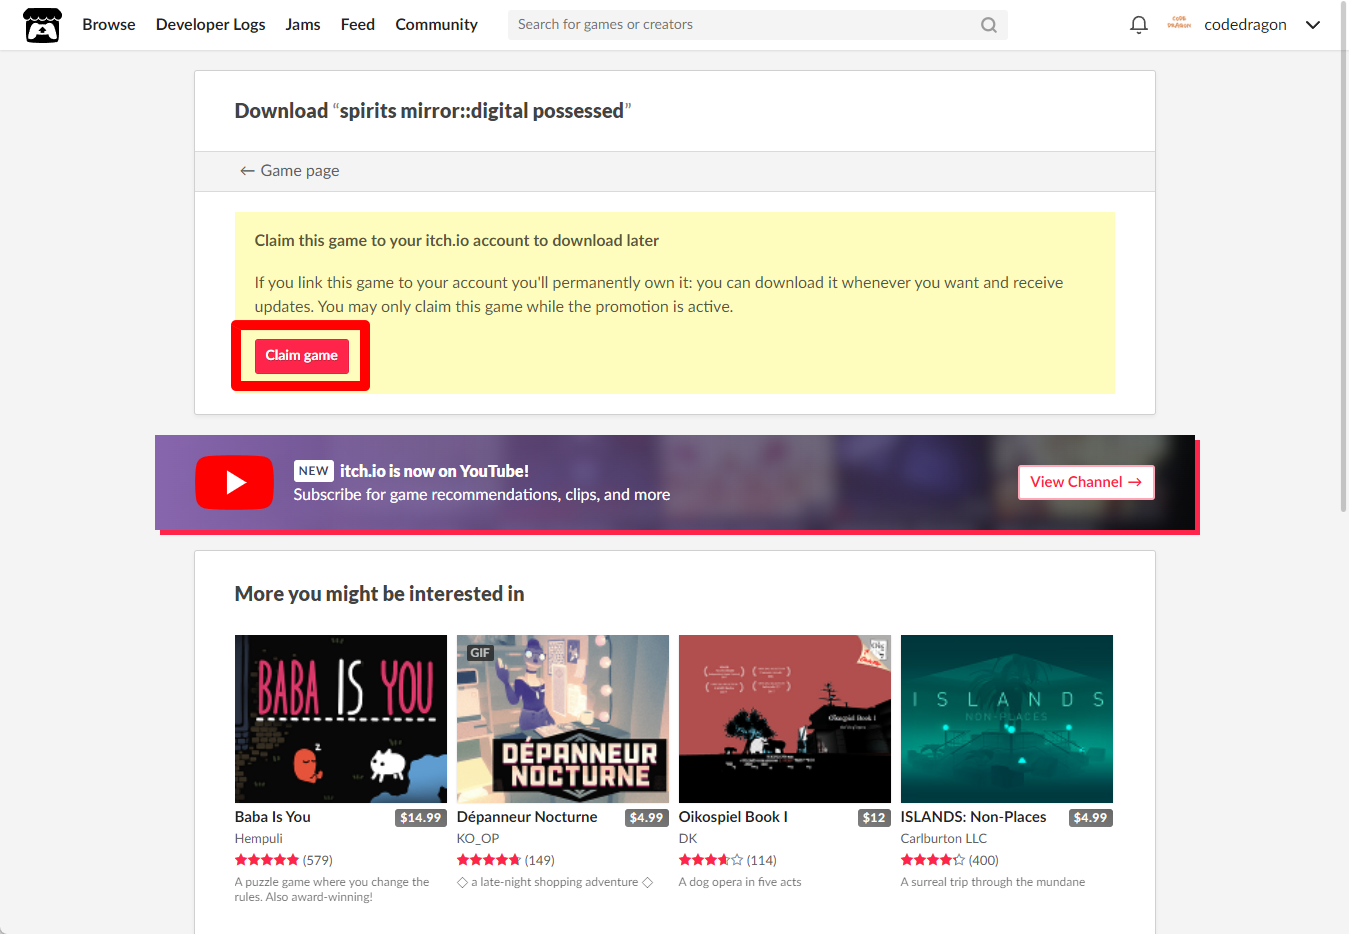1349x934 pixels.
Task: Click the 'A dog opera in five acts' description
Action: pyautogui.click(x=740, y=882)
